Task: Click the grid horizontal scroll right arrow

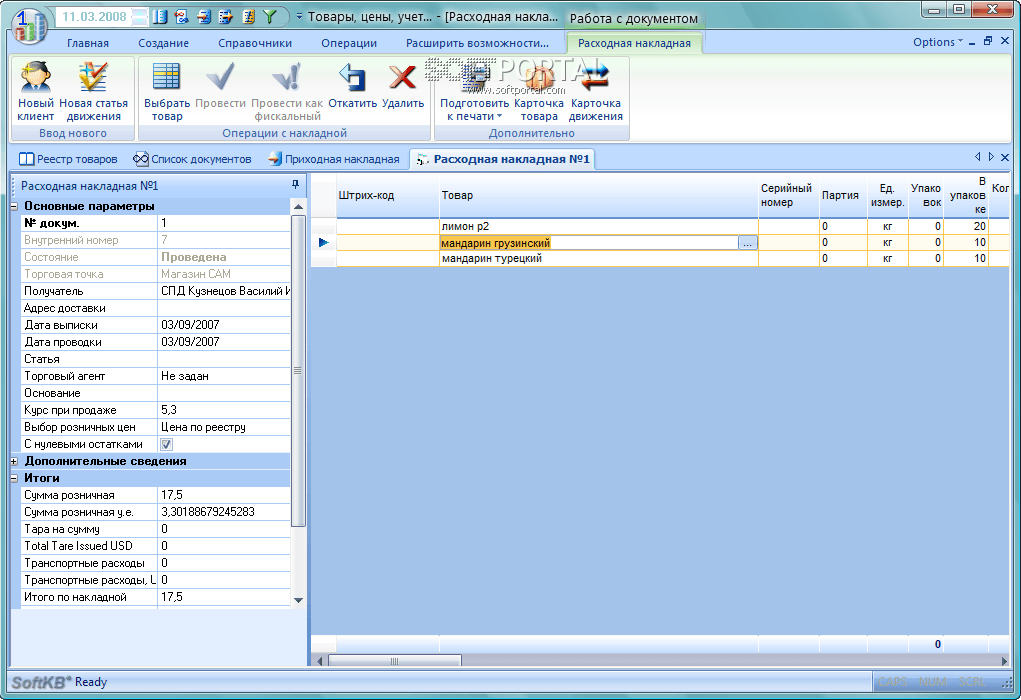Action: pos(1003,661)
